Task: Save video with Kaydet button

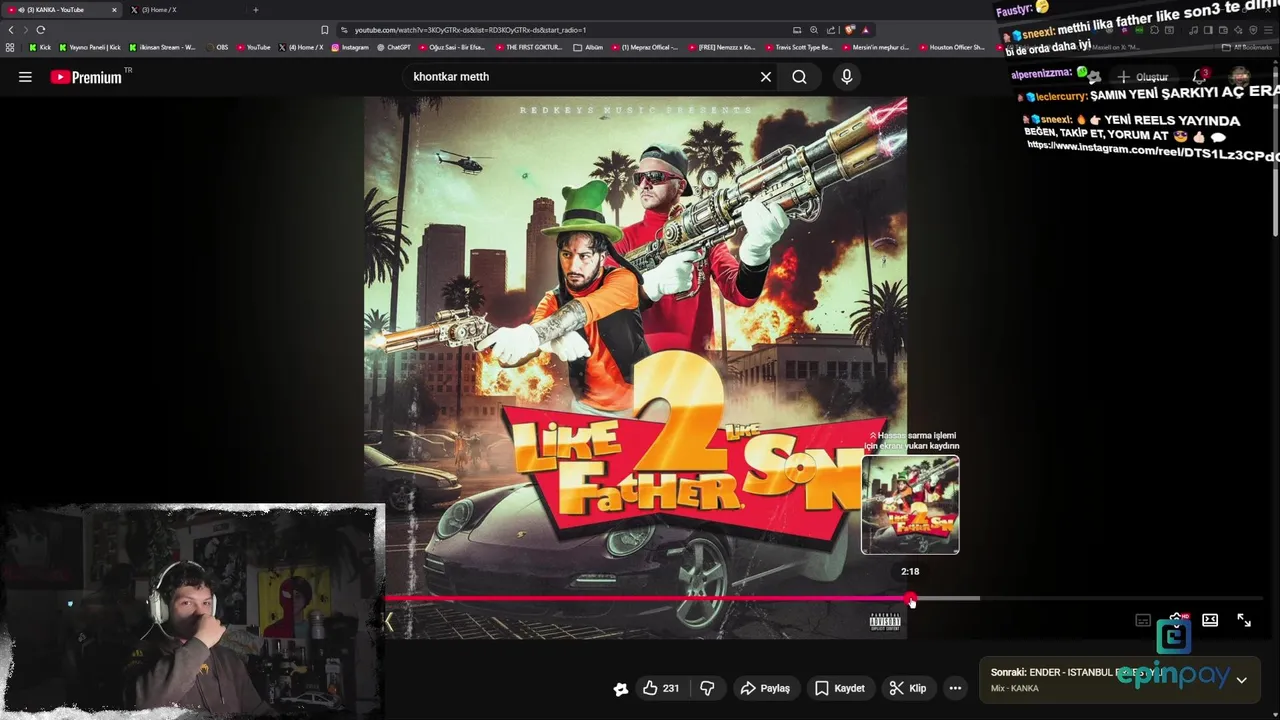Action: (x=839, y=688)
